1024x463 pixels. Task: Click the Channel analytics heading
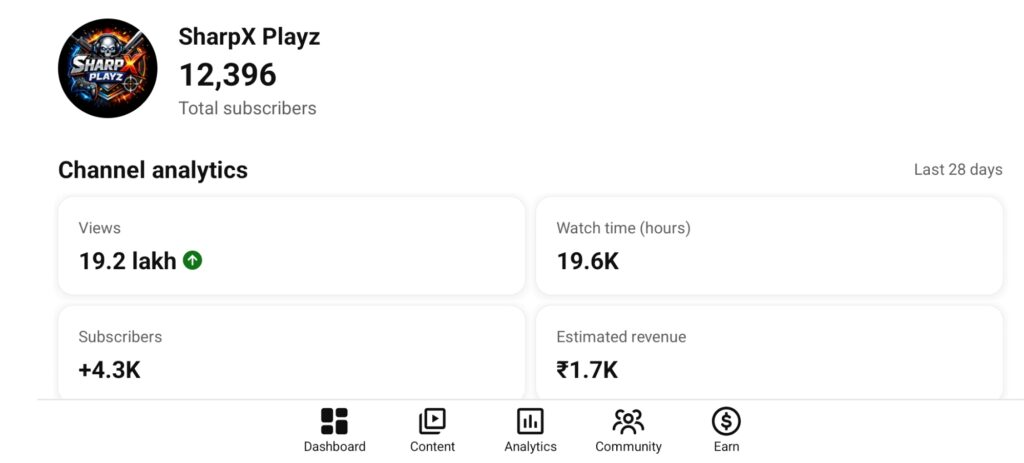153,170
